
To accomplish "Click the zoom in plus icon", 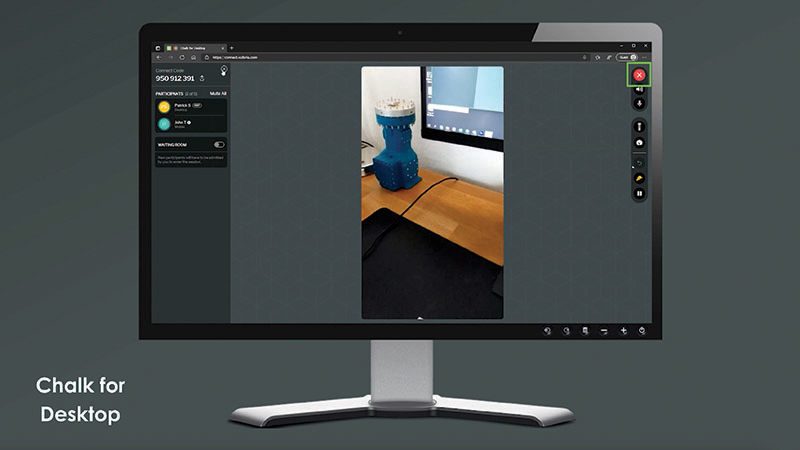I will click(623, 331).
